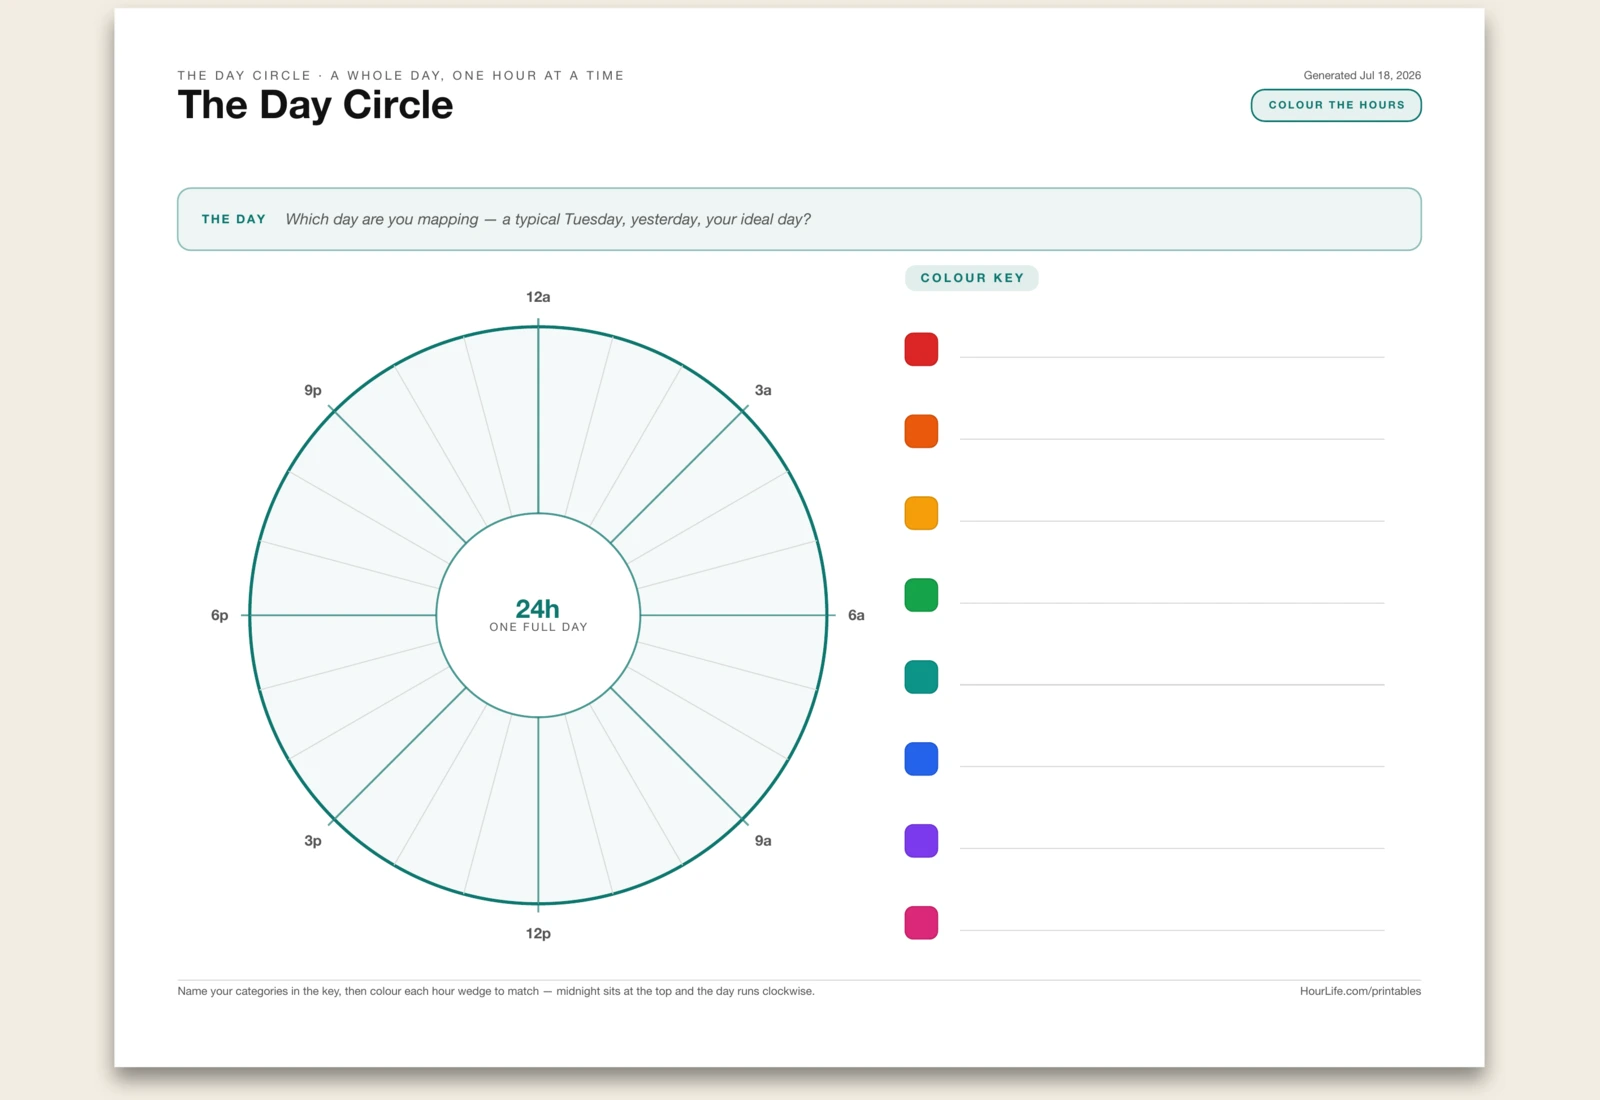Click the 6a label on the circle
Viewport: 1600px width, 1100px height.
click(856, 615)
